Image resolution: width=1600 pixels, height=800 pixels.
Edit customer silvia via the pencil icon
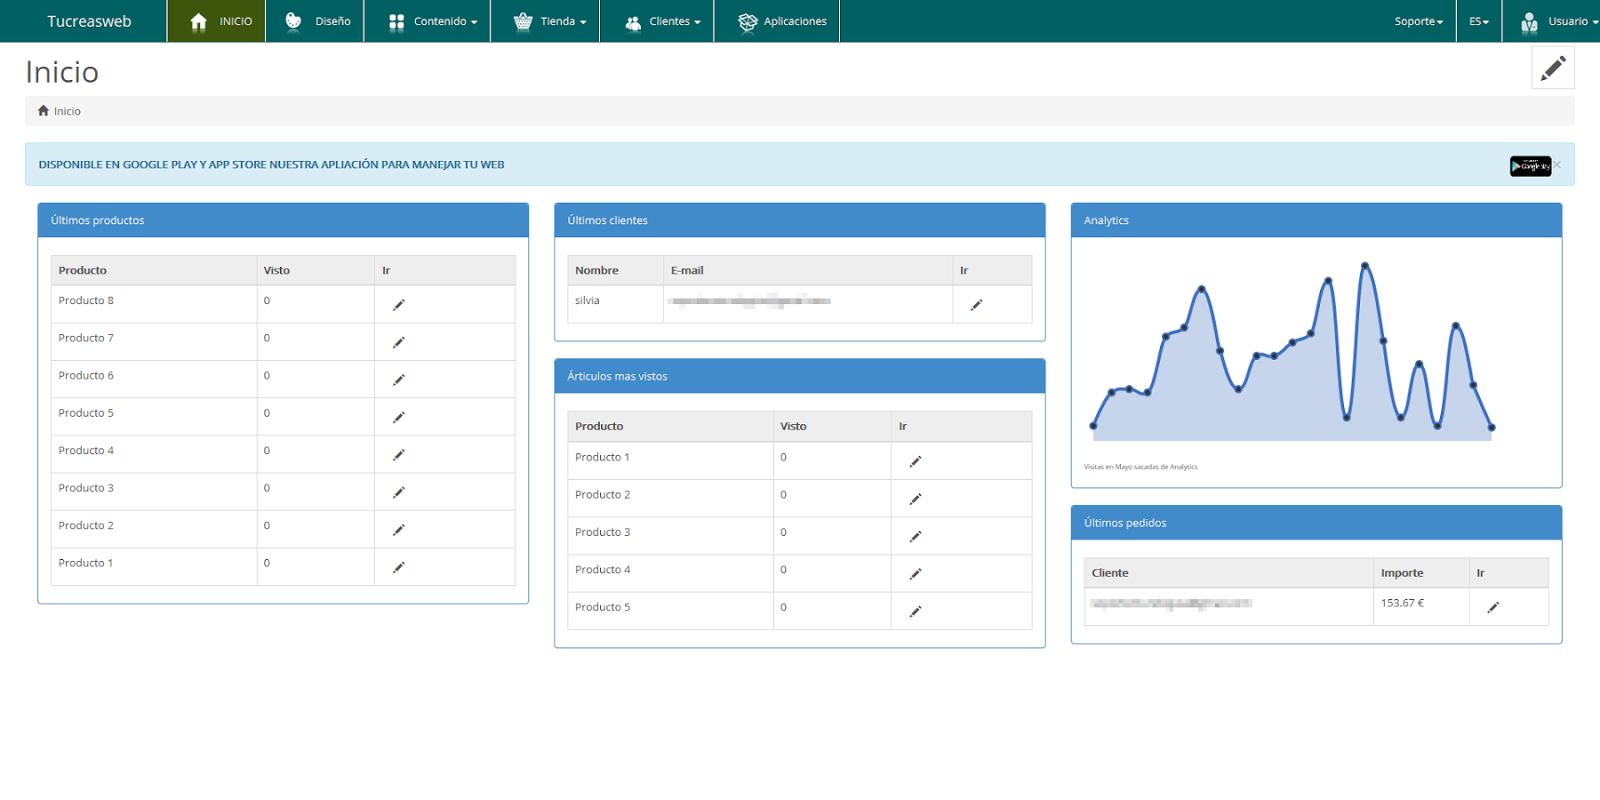pyautogui.click(x=976, y=305)
